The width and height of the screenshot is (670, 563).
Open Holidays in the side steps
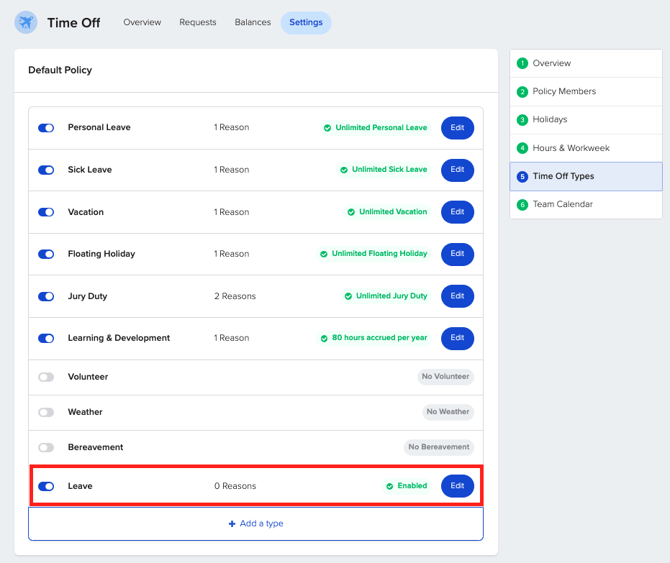tap(586, 120)
